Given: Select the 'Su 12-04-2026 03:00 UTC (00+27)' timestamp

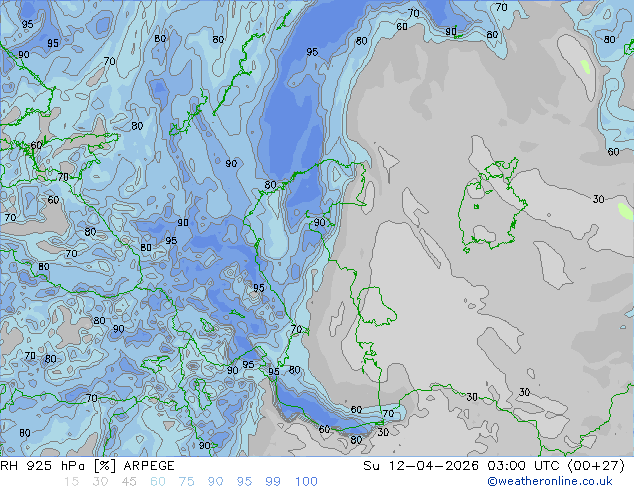Looking at the screenshot, I should pyautogui.click(x=494, y=466).
